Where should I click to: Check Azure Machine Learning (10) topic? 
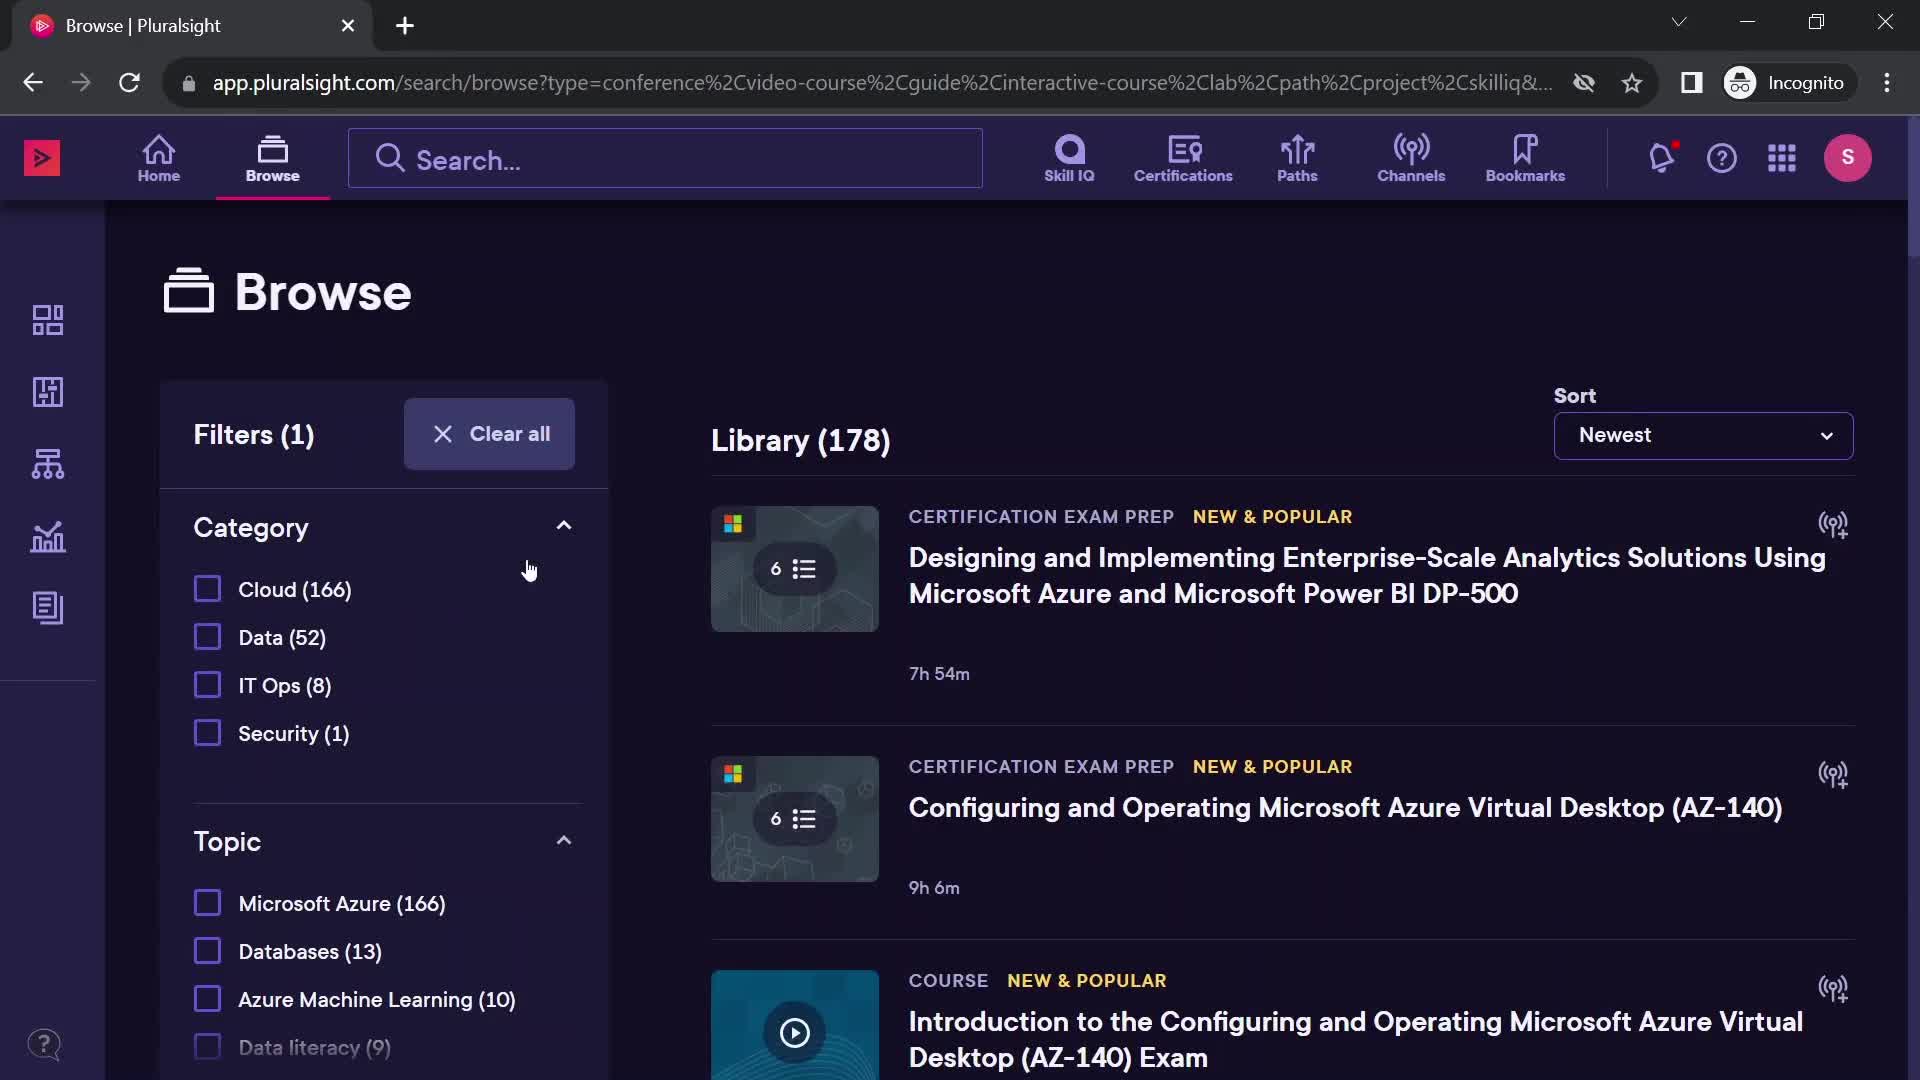click(207, 999)
